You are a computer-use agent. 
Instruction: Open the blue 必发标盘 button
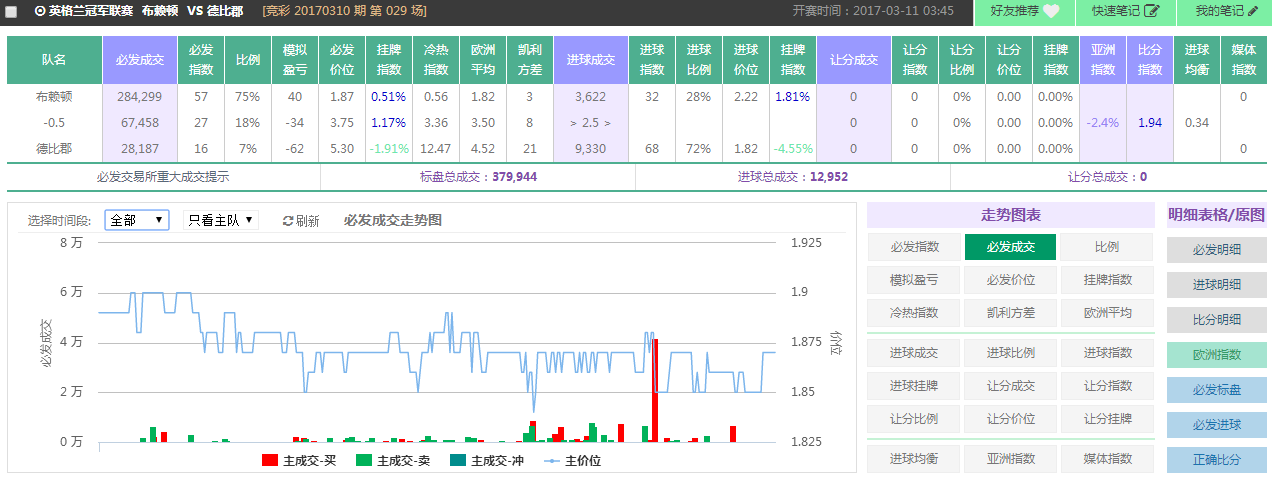(1217, 390)
